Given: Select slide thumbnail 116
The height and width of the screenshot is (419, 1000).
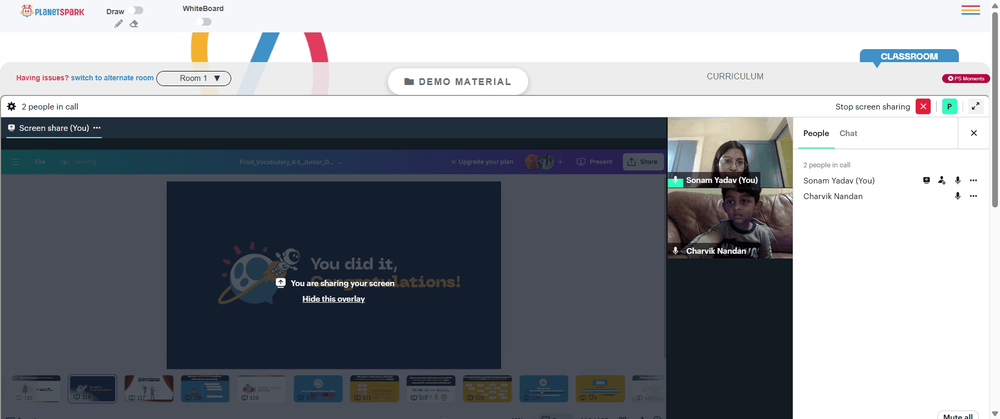Looking at the screenshot, I should click(x=92, y=388).
